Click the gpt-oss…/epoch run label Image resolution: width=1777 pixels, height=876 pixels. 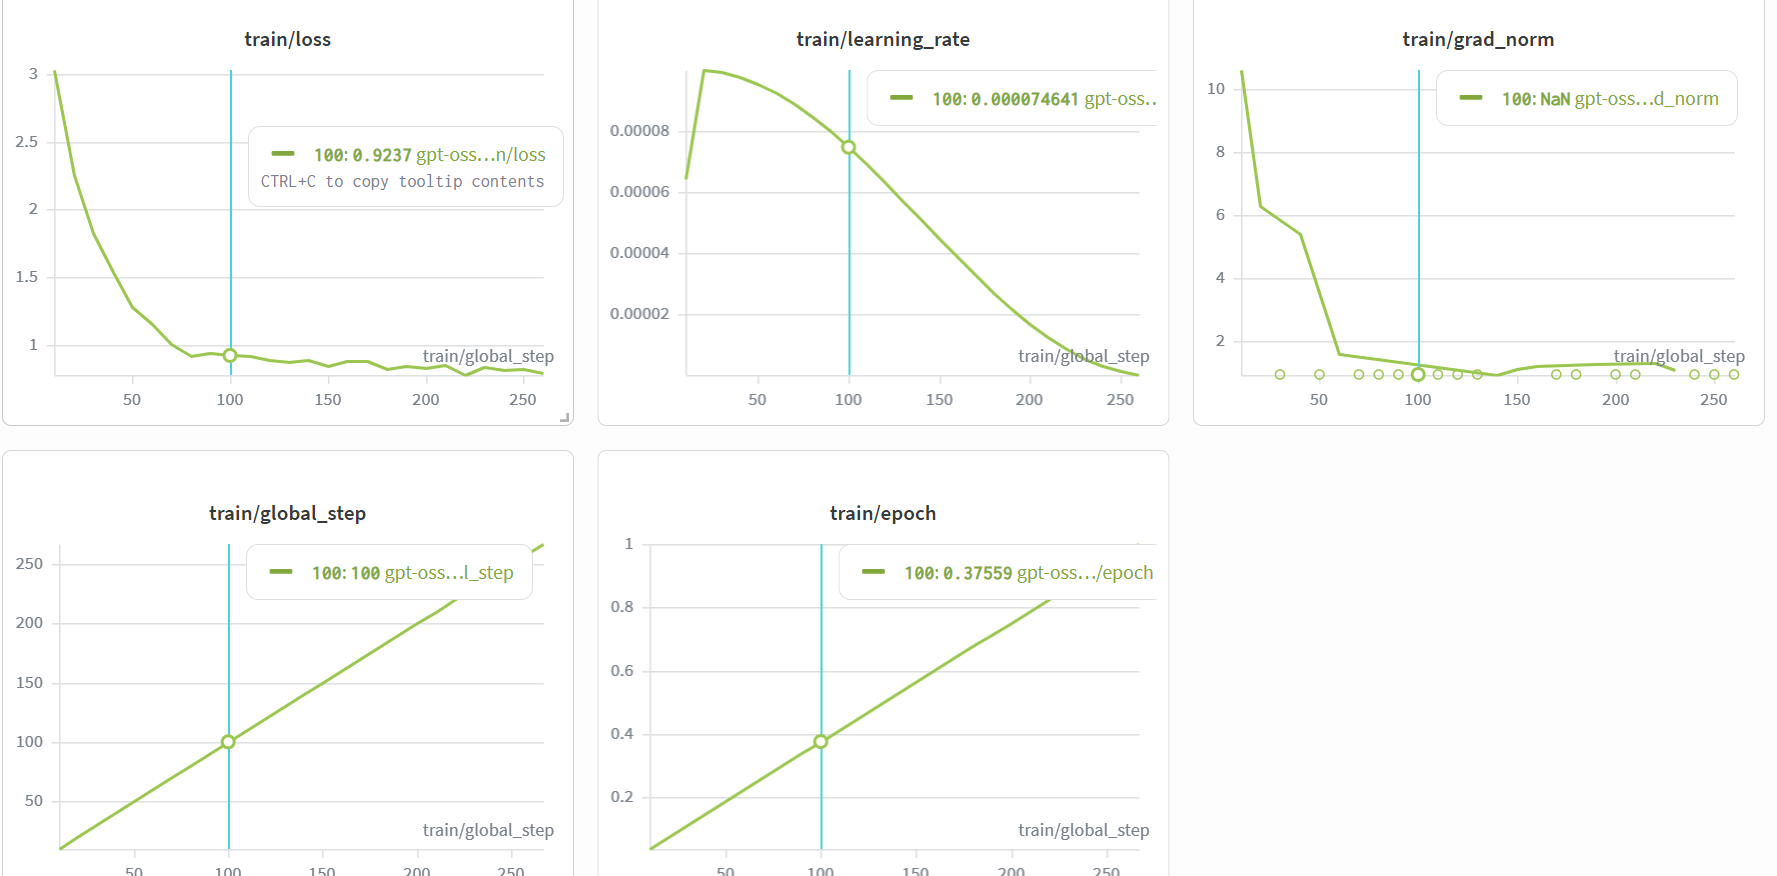pyautogui.click(x=1084, y=573)
